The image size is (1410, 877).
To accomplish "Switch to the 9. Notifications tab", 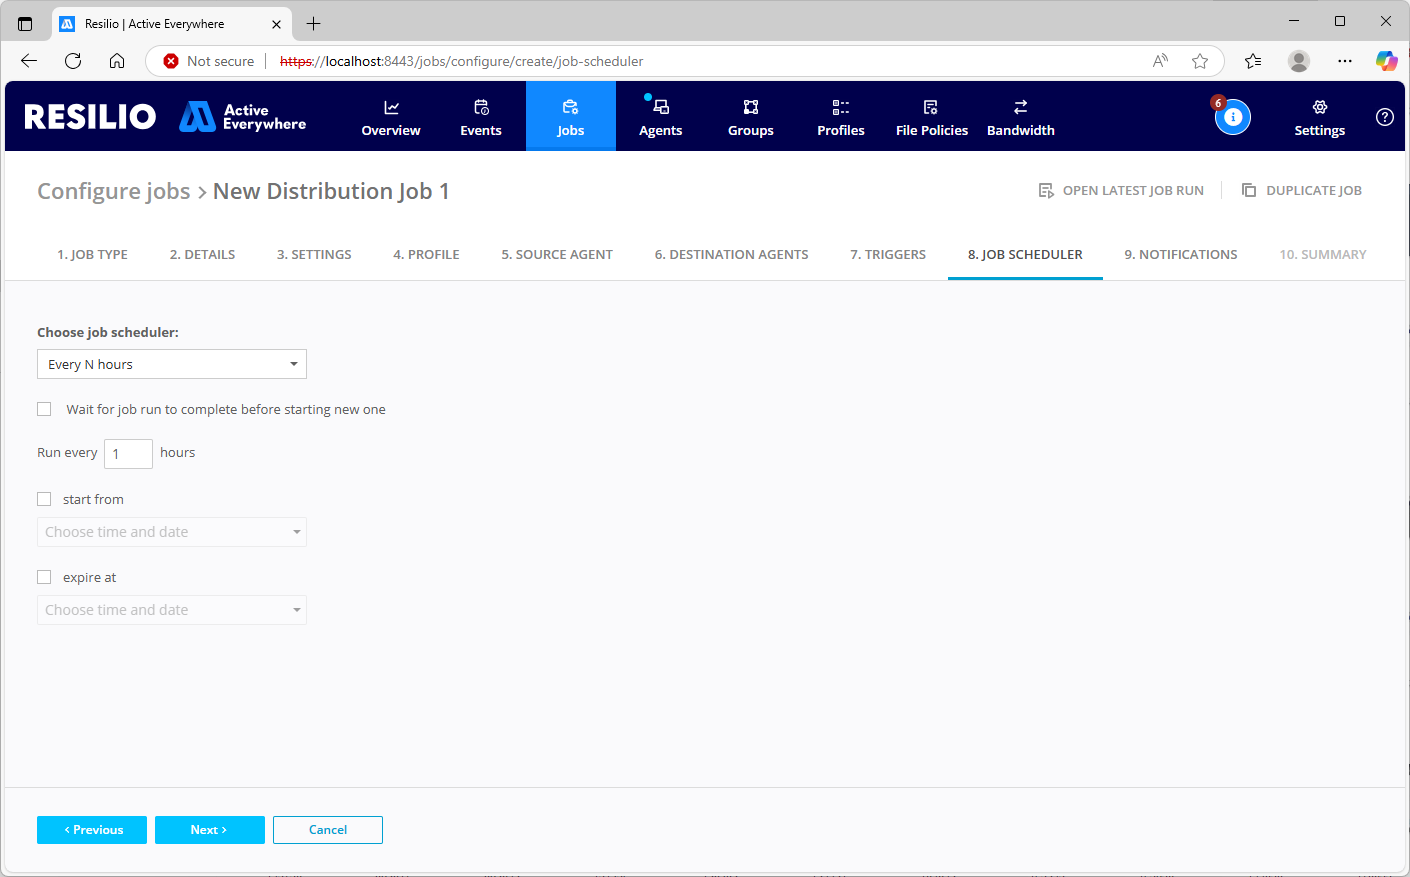I will tap(1180, 255).
